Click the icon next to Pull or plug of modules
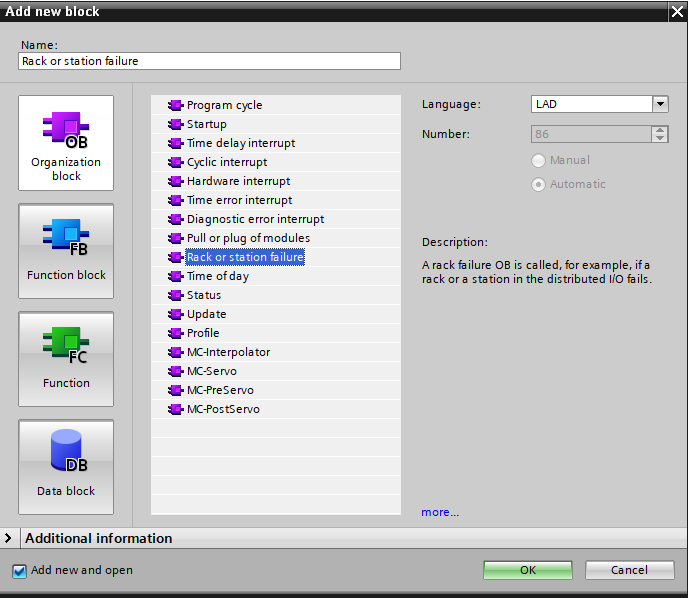688x598 pixels. [176, 238]
